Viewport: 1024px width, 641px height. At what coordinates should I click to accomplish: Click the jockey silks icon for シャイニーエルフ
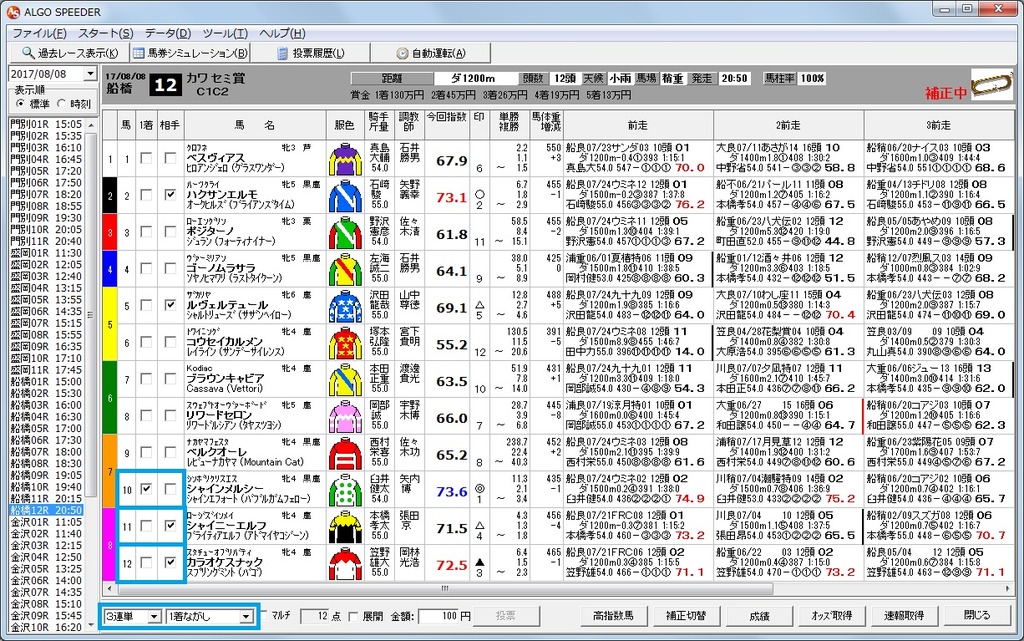345,525
